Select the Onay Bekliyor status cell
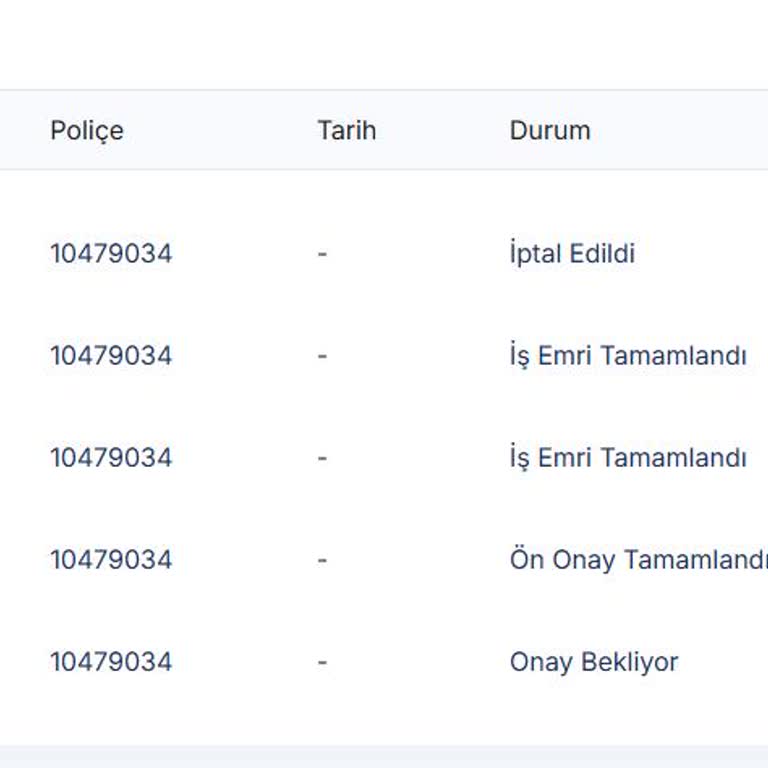This screenshot has width=768, height=768. tap(594, 662)
